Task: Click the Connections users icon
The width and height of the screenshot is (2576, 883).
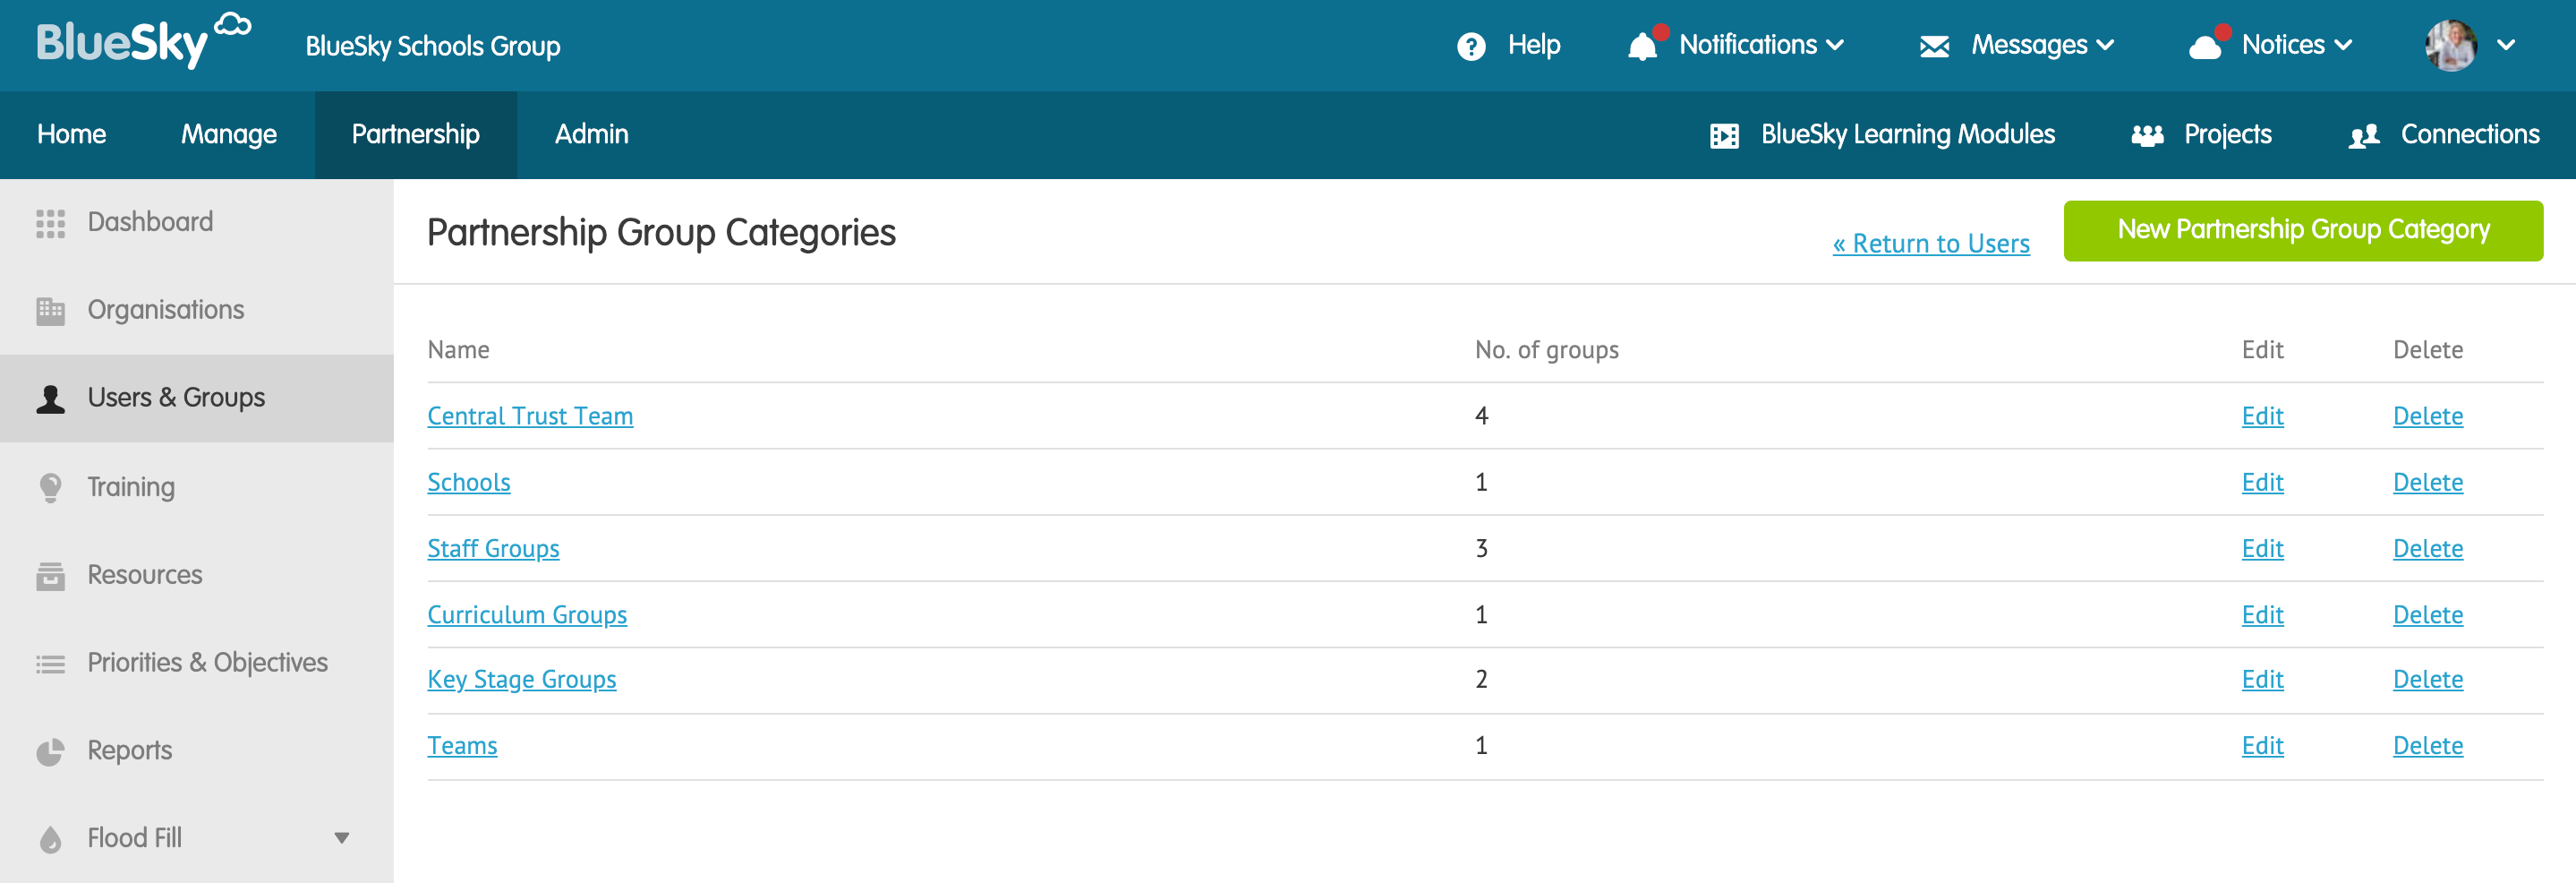Action: click(x=2364, y=135)
